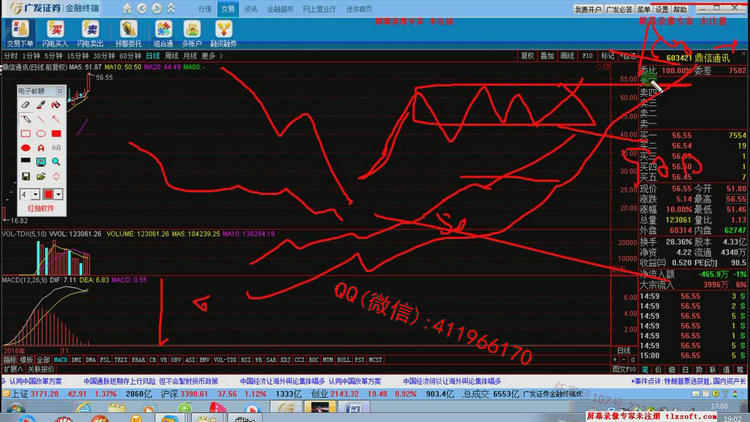Click the screen capture monitor icon

click(41, 162)
